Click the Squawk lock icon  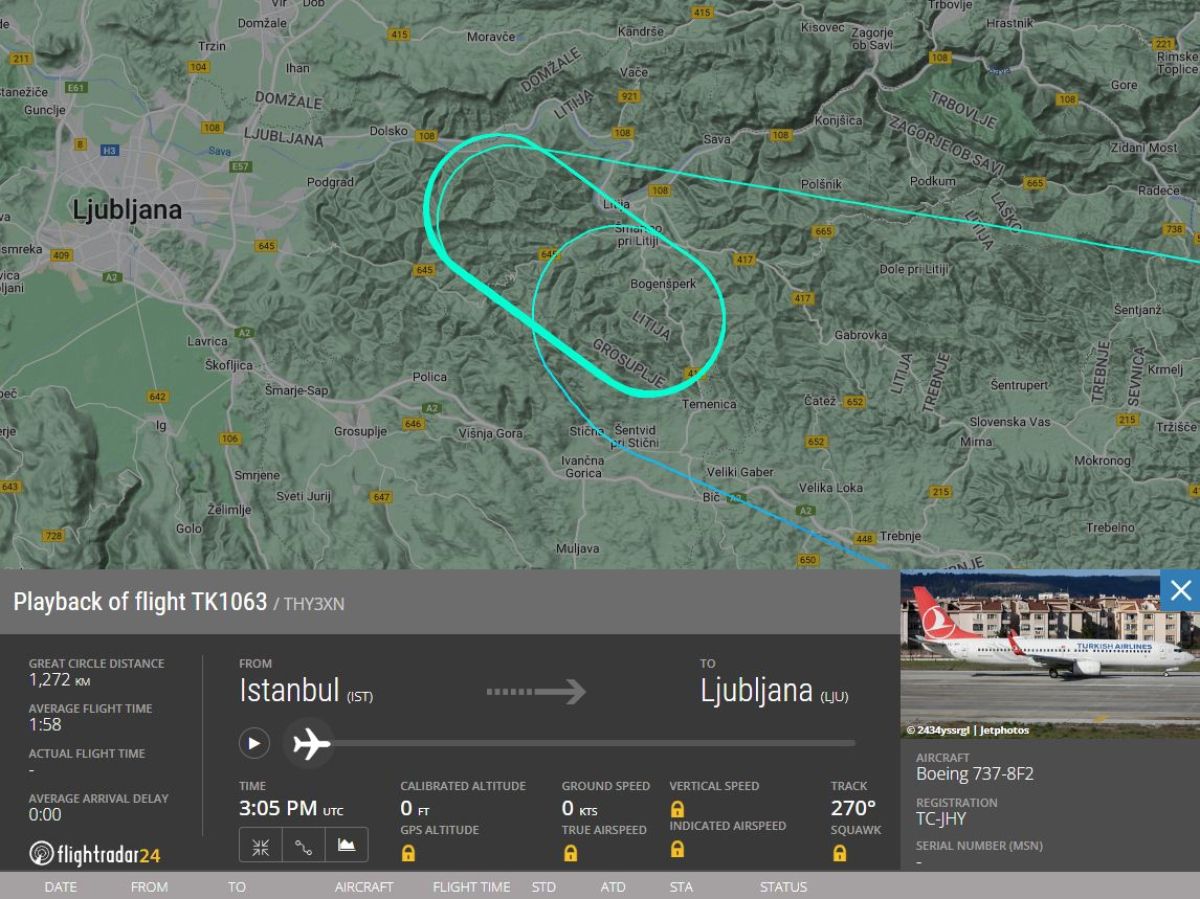click(839, 853)
